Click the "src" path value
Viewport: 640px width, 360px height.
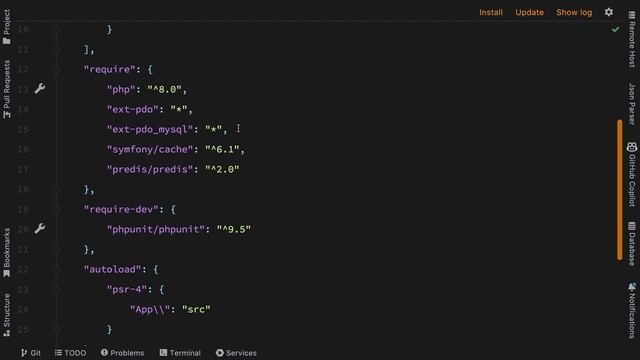(x=196, y=309)
